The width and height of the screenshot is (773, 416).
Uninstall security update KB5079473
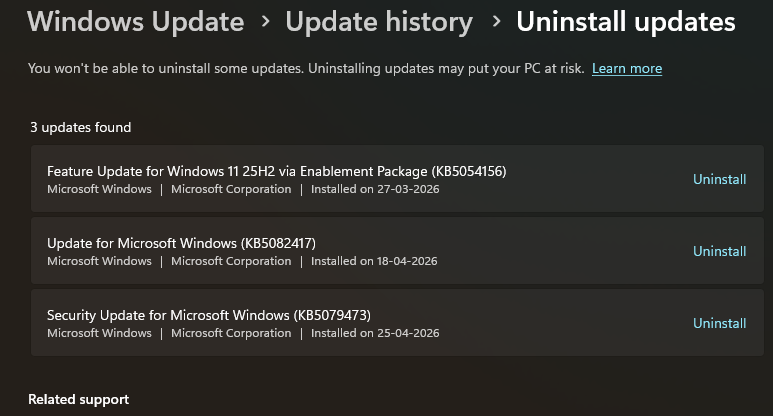click(x=719, y=324)
